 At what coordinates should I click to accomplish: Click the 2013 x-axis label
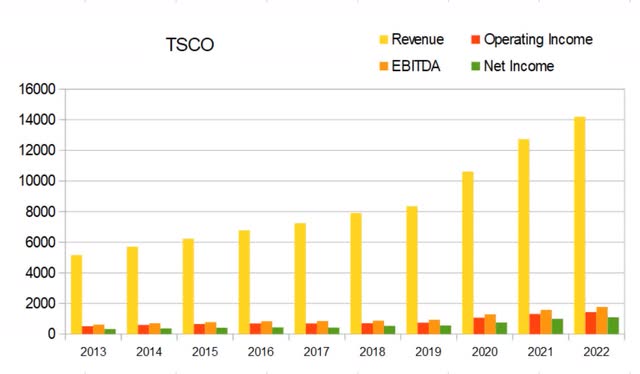[93, 352]
